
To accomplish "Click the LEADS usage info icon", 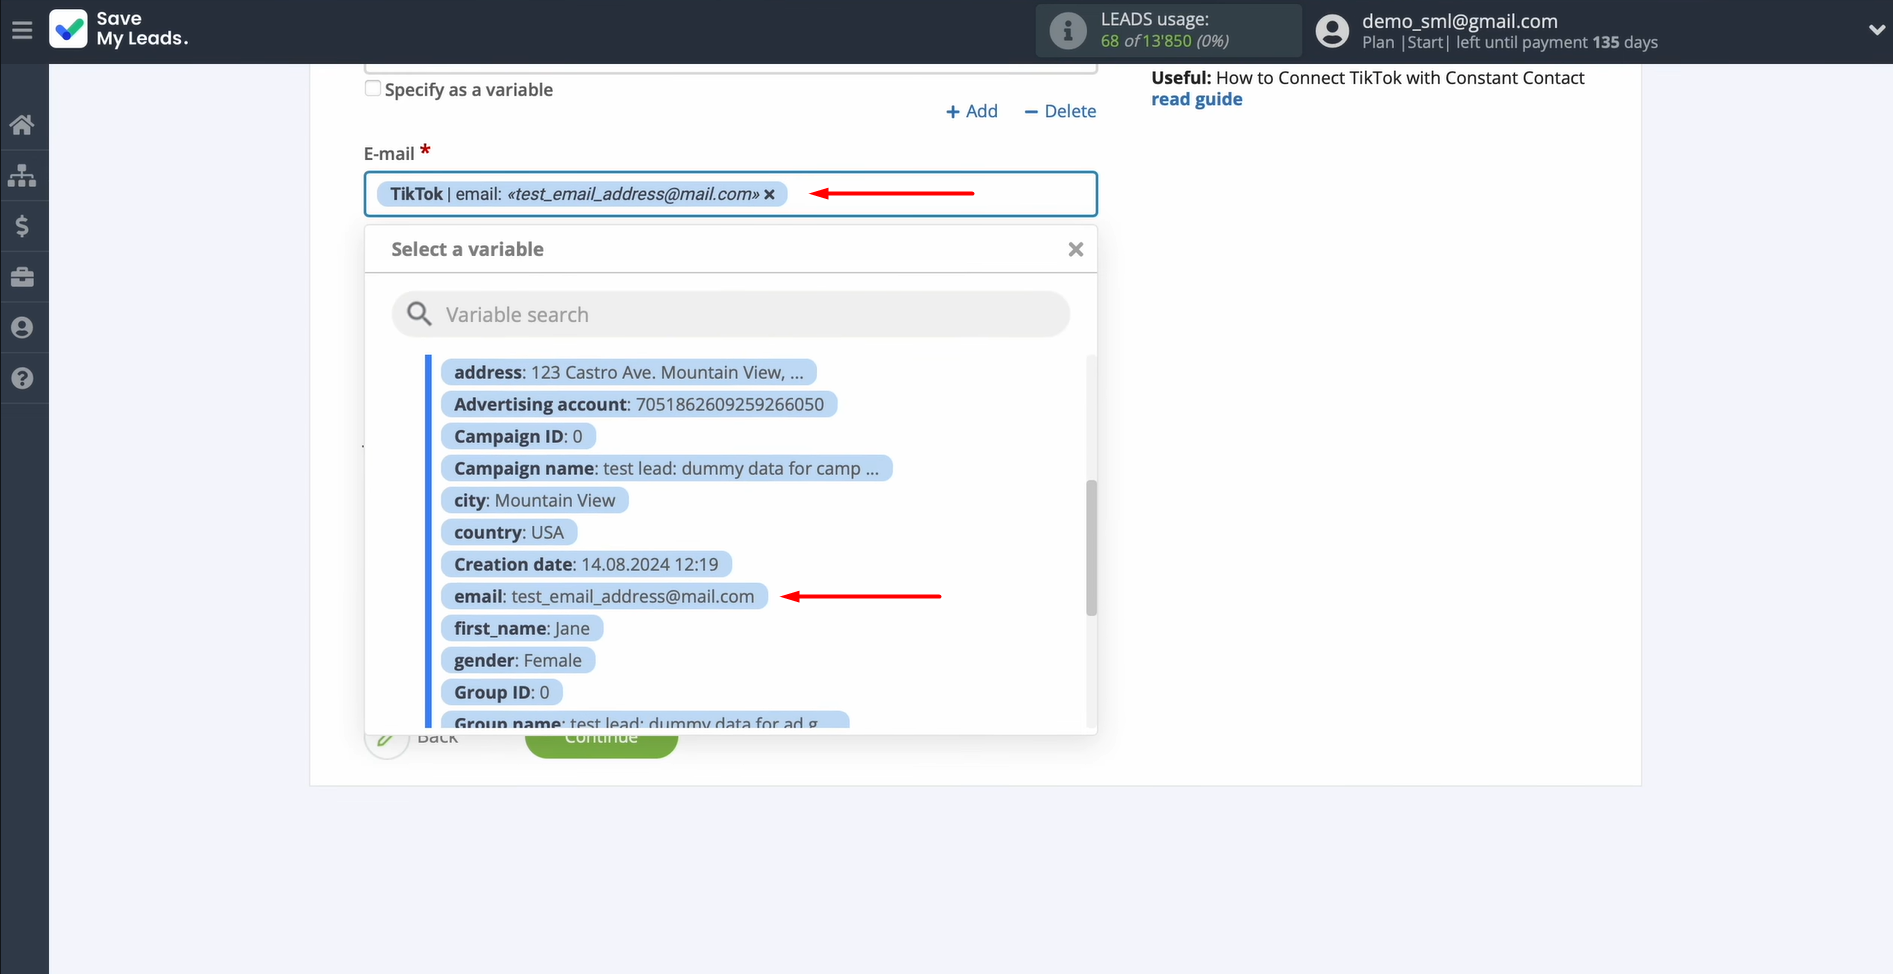I will (x=1066, y=30).
